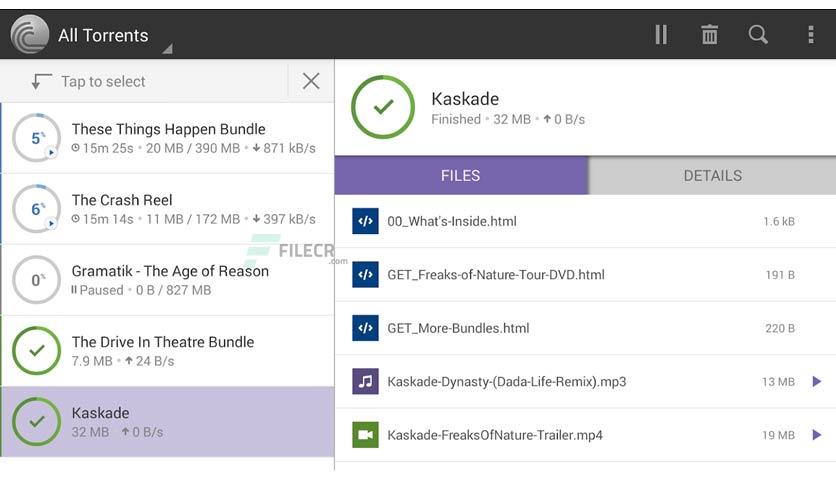Open file 00_What's-Inside.html
836x484 pixels.
585,221
